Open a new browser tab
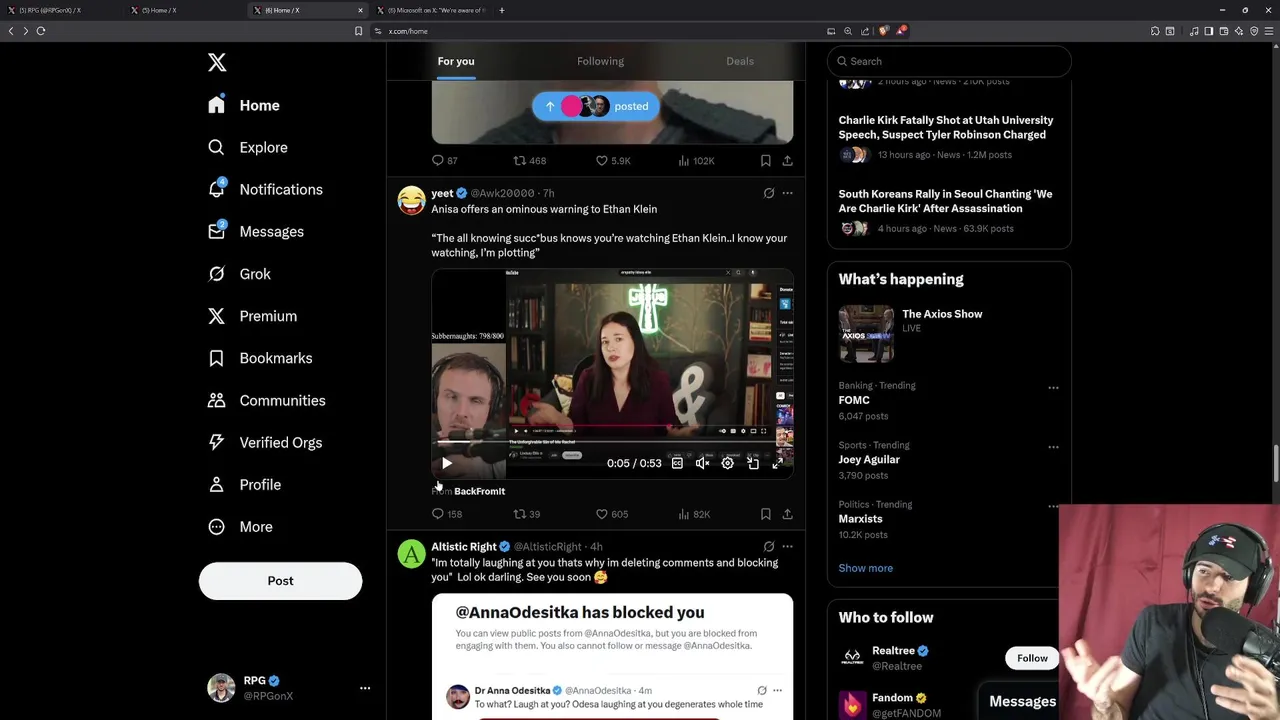This screenshot has height=720, width=1280. pyautogui.click(x=502, y=10)
